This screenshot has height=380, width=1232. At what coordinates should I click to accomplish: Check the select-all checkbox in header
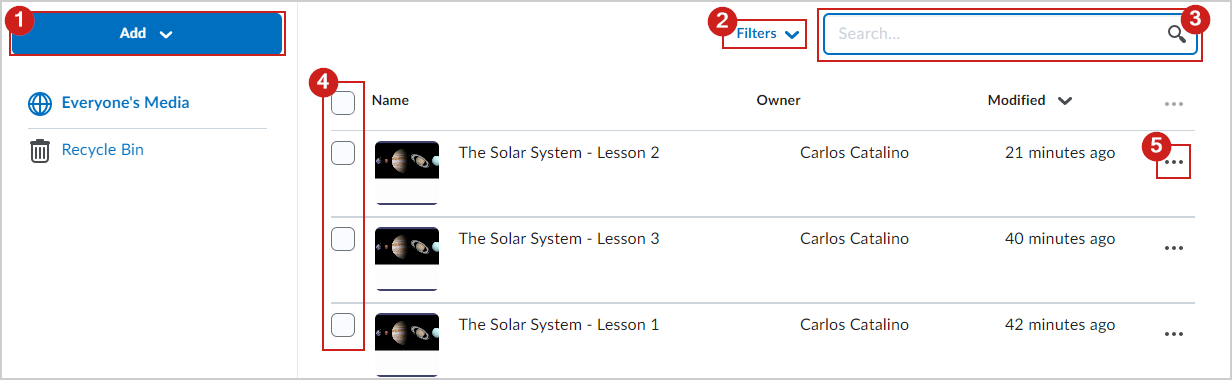pyautogui.click(x=343, y=102)
